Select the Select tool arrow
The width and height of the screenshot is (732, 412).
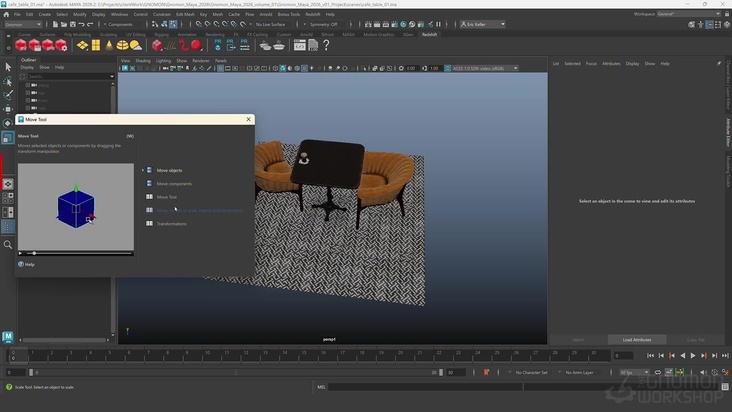click(8, 67)
